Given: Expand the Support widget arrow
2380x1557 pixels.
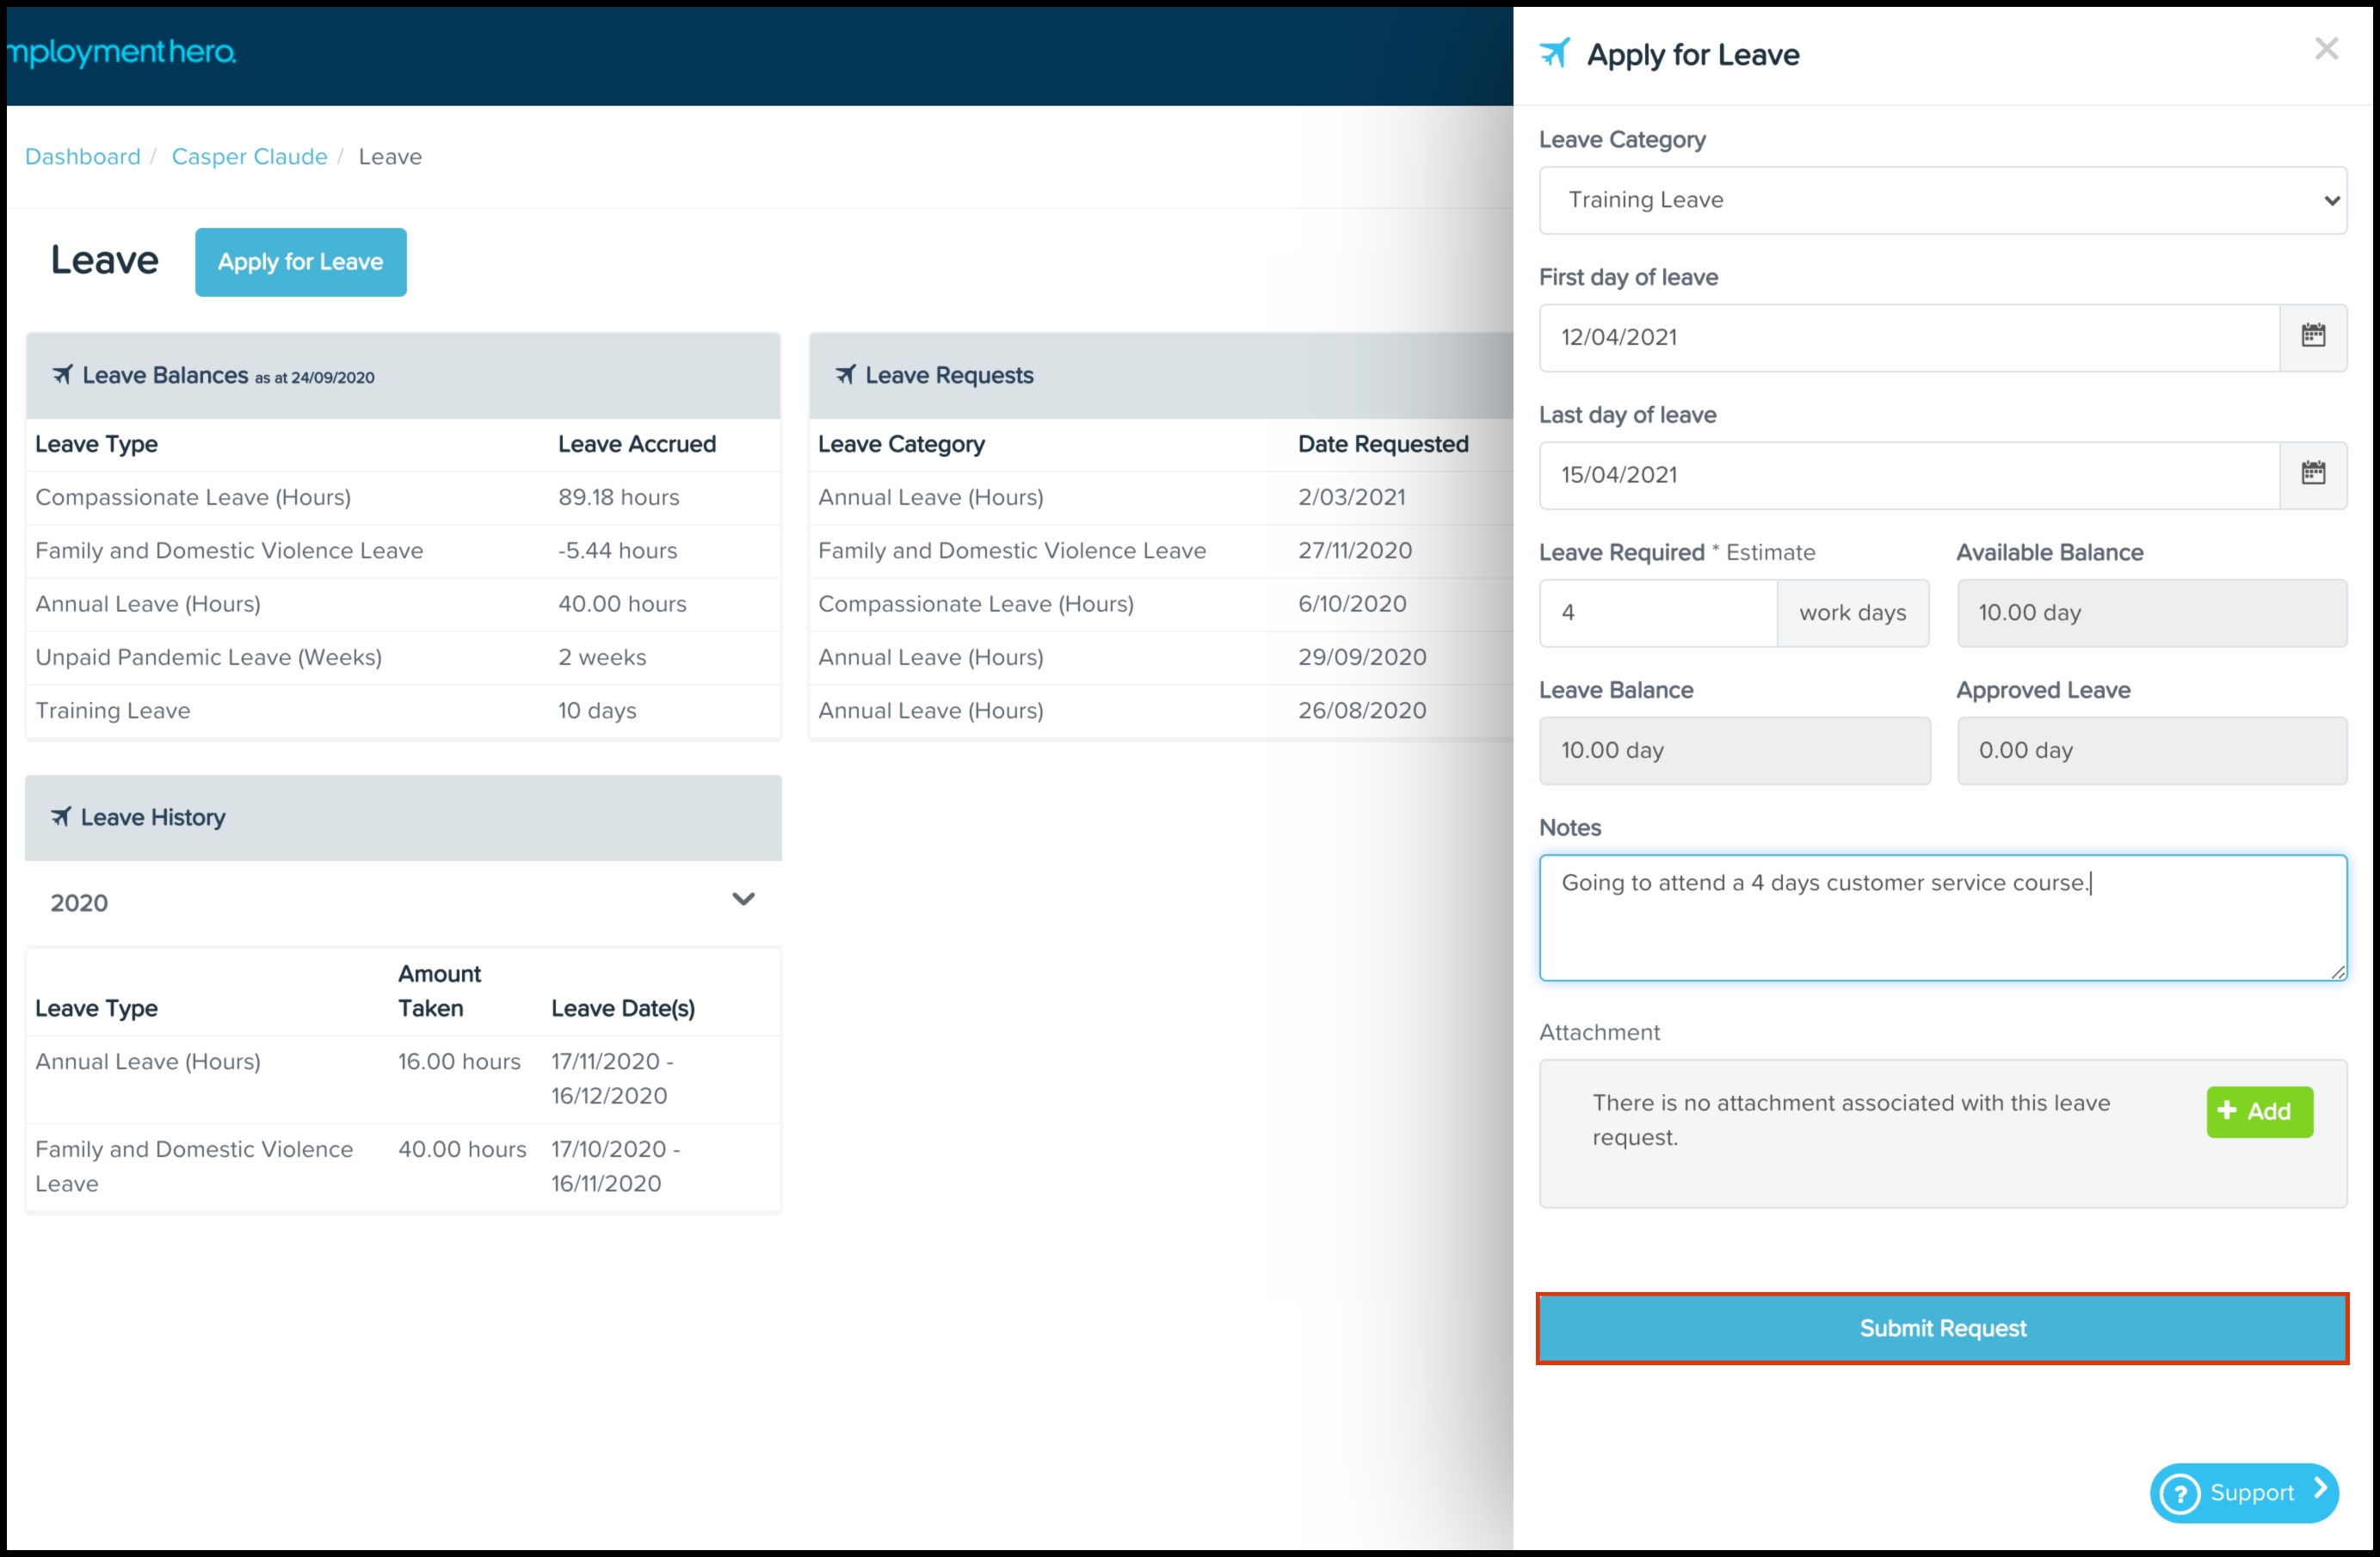Looking at the screenshot, I should [2321, 1489].
